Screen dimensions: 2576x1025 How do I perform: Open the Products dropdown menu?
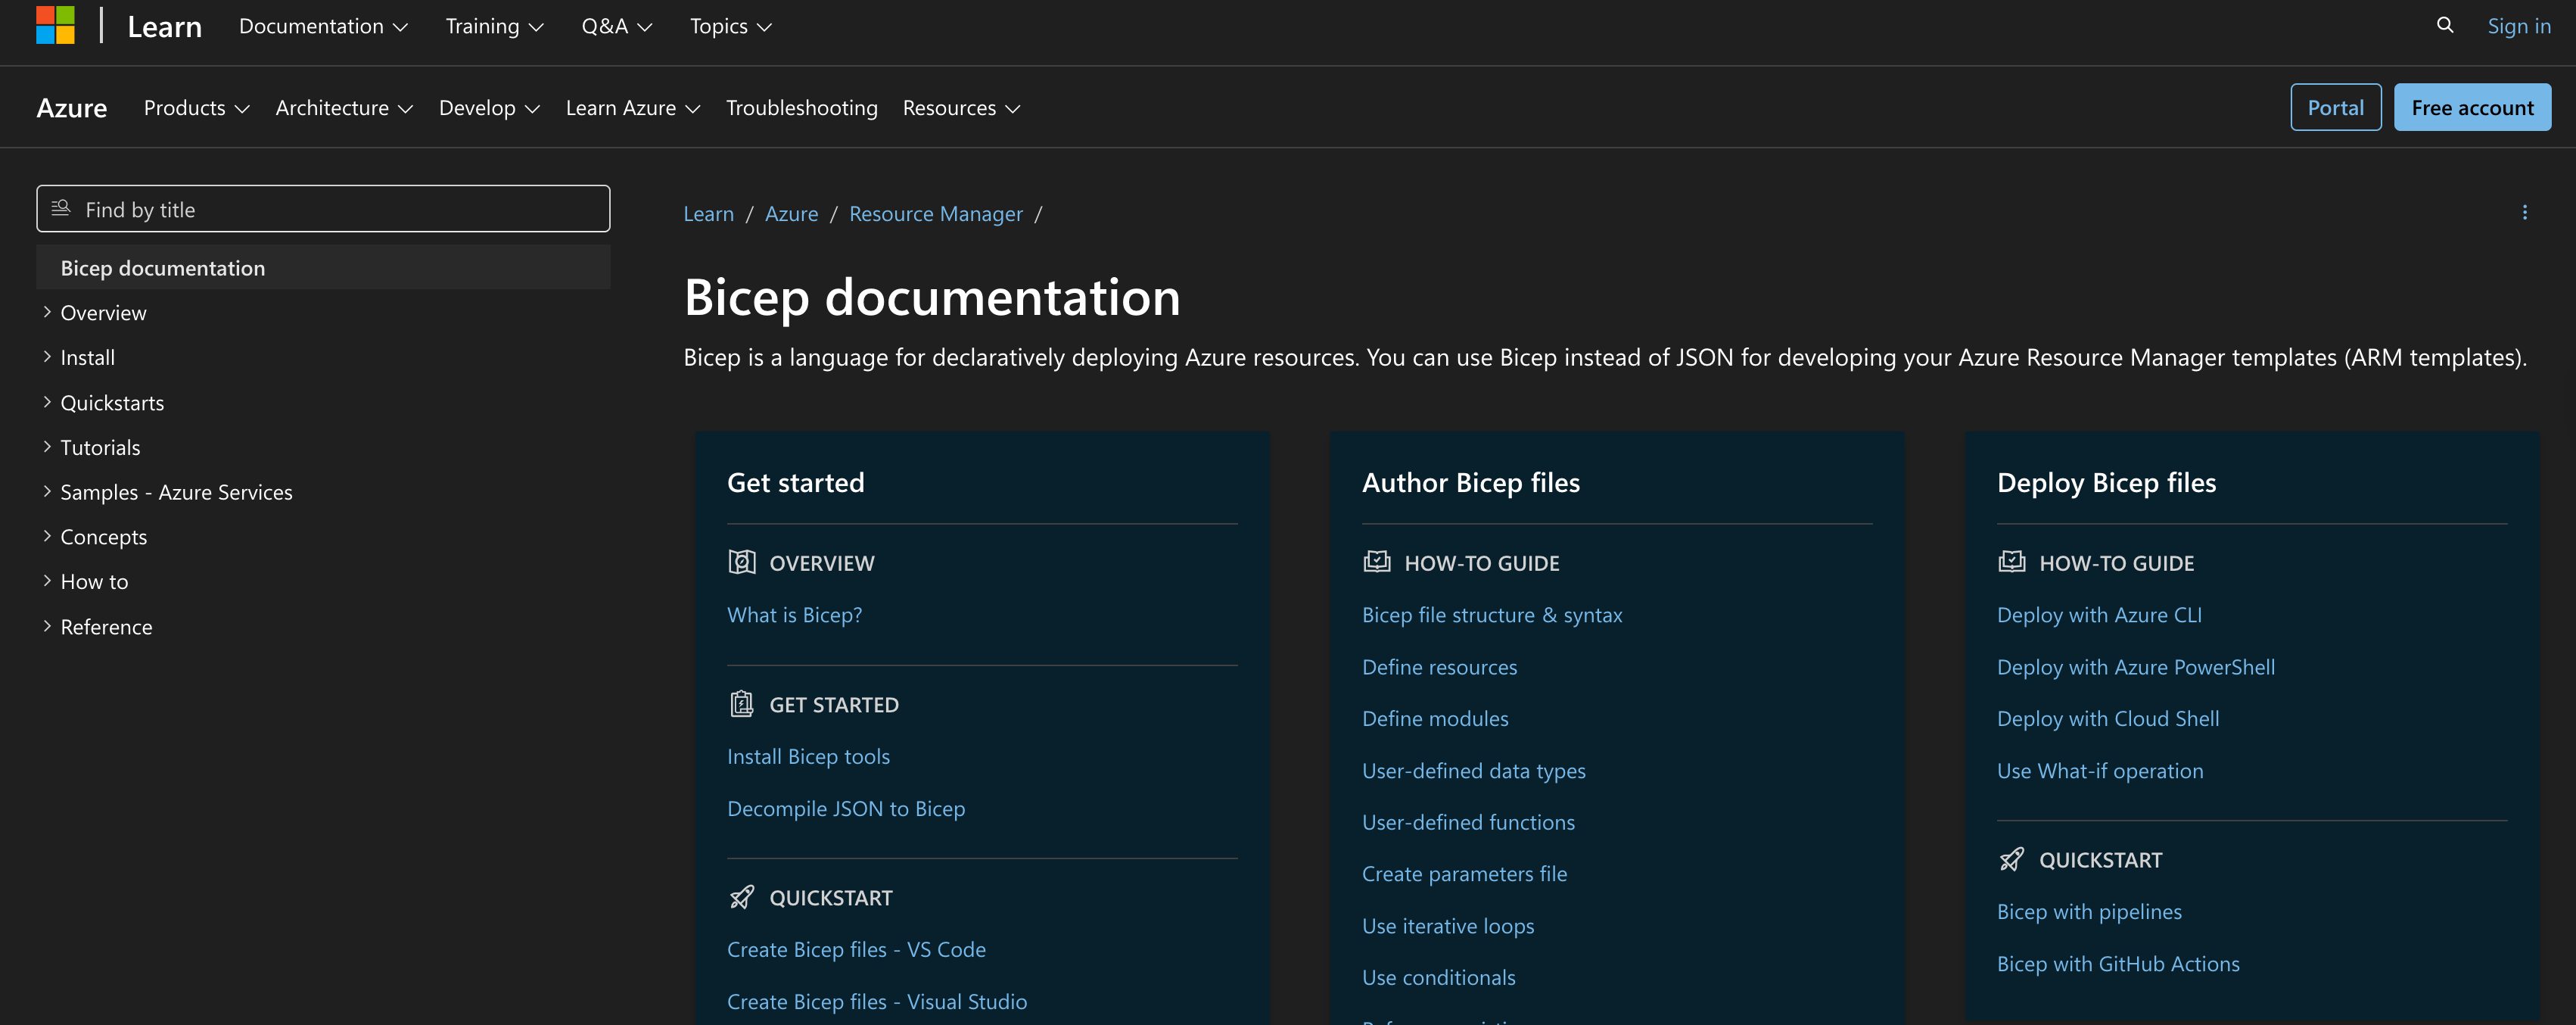(196, 108)
